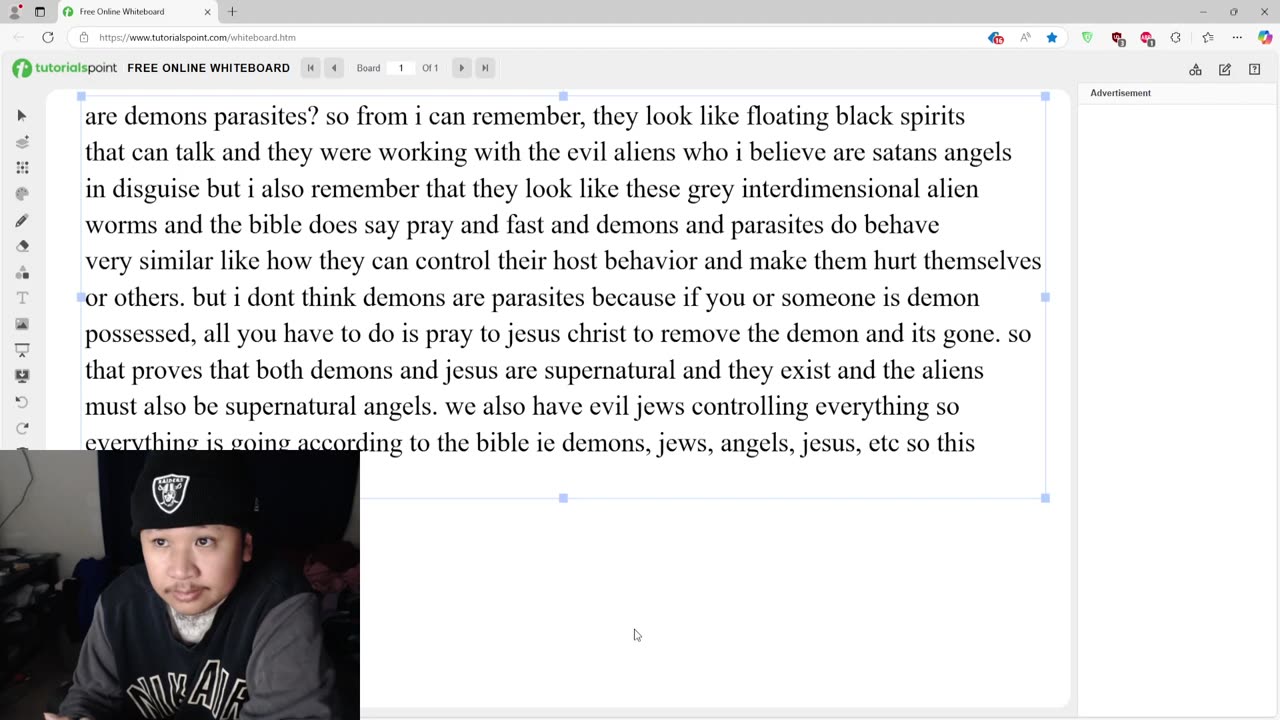
Task: Open a new browser tab
Action: coord(232,12)
